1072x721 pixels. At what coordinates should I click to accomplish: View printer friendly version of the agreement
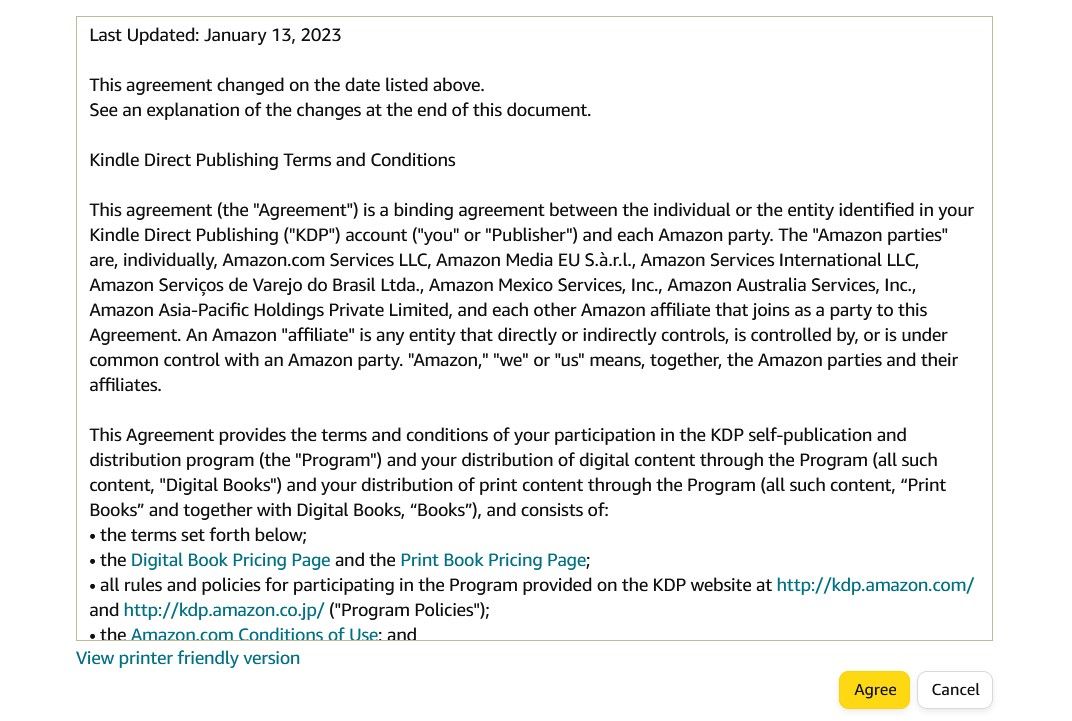[187, 657]
